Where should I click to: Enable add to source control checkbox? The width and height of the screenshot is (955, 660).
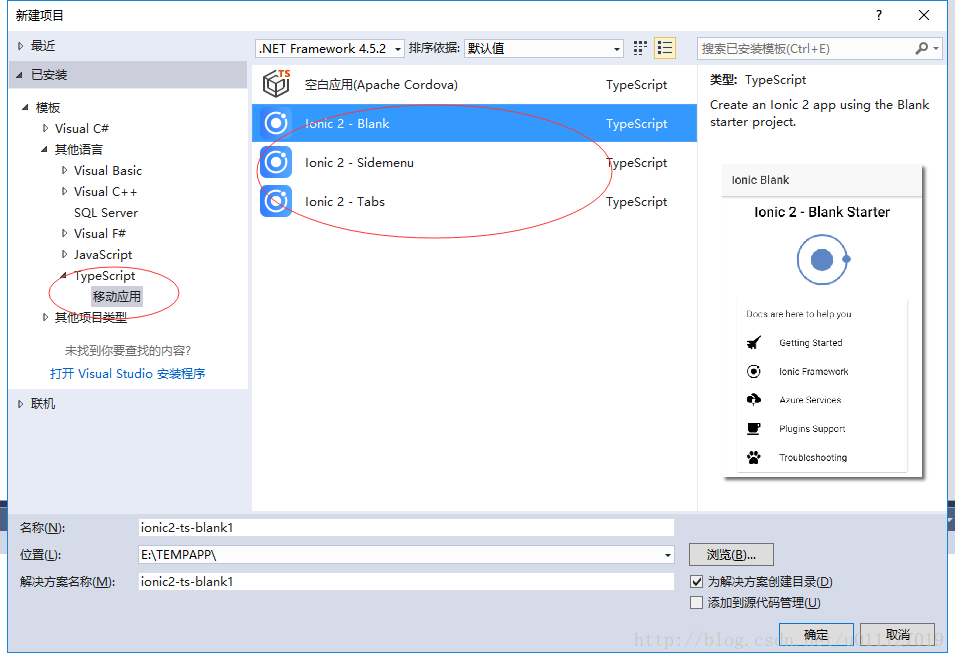696,603
